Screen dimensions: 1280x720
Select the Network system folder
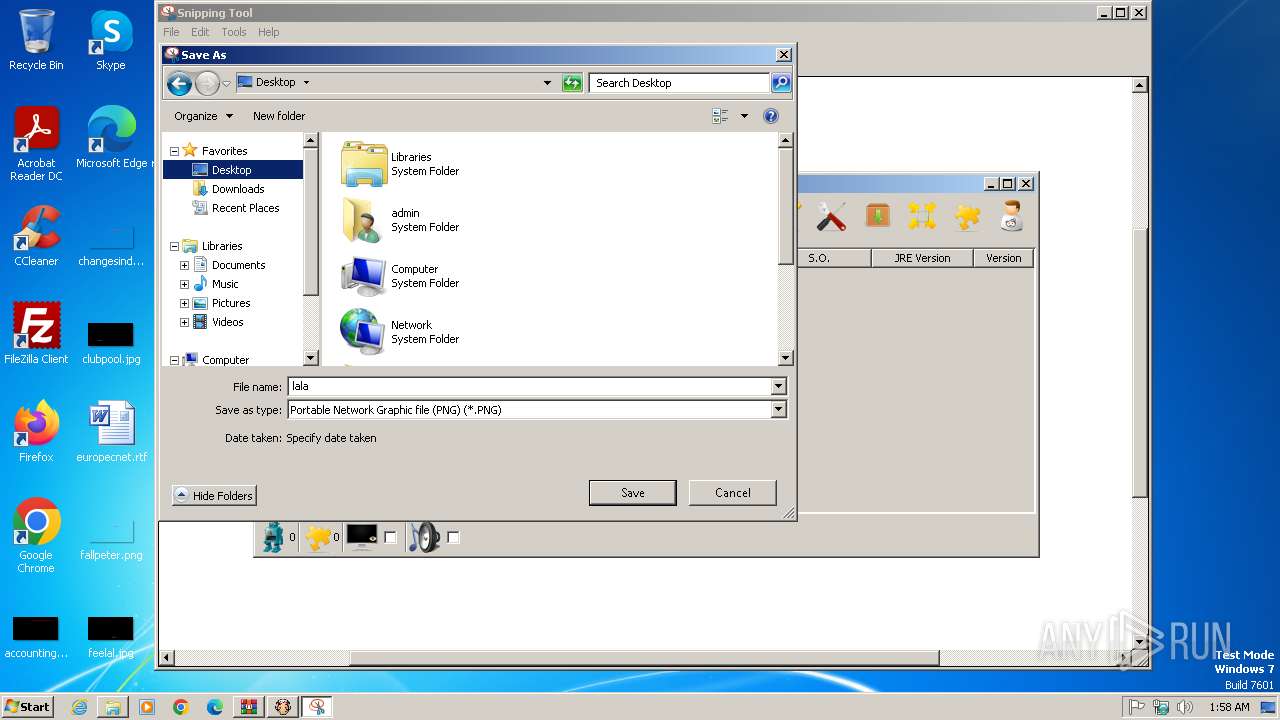click(400, 332)
